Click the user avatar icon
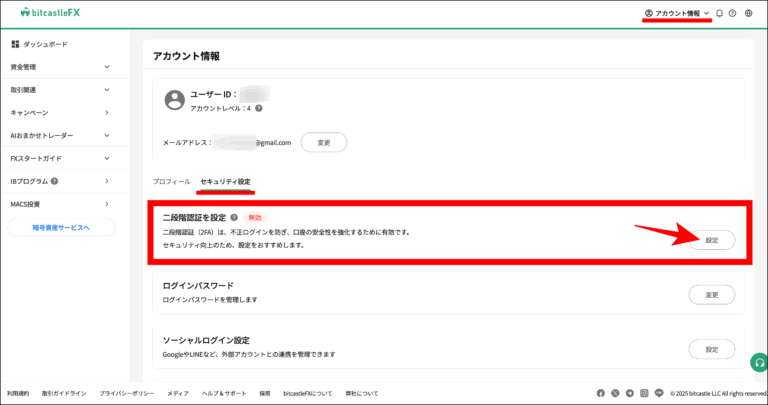768x405 pixels. [x=175, y=100]
